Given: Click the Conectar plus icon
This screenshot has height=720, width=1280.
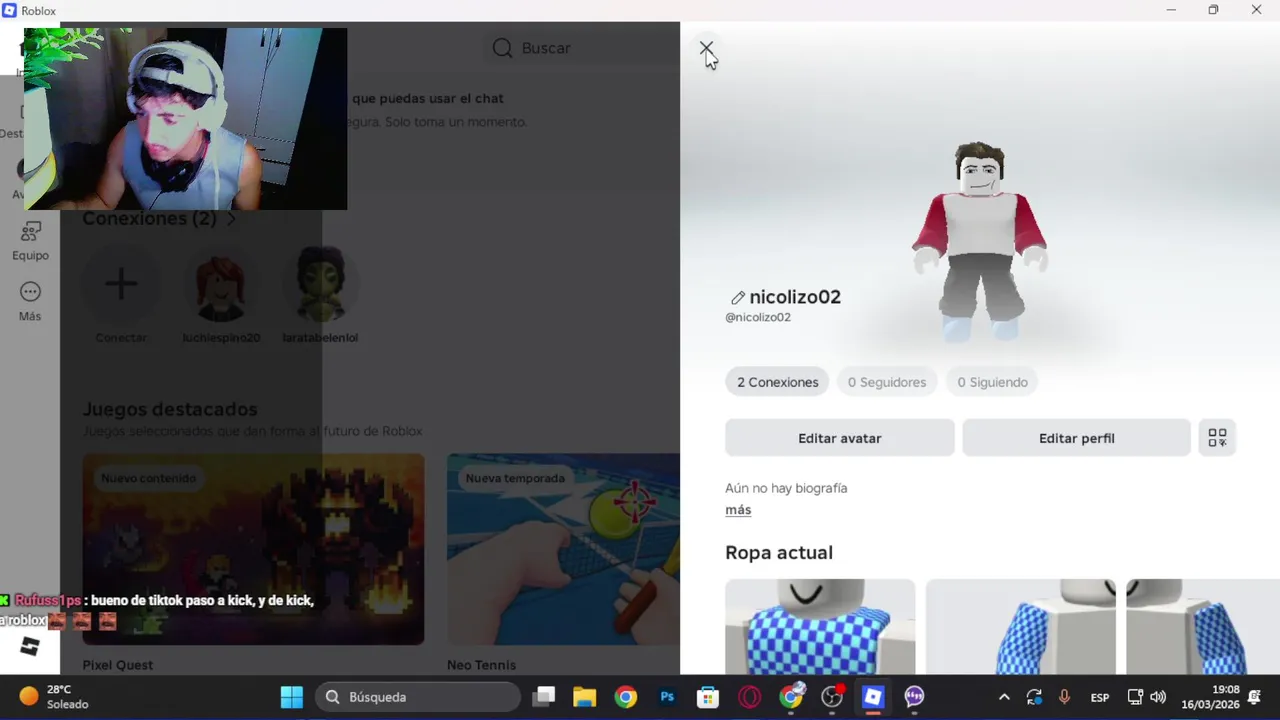Looking at the screenshot, I should (121, 285).
